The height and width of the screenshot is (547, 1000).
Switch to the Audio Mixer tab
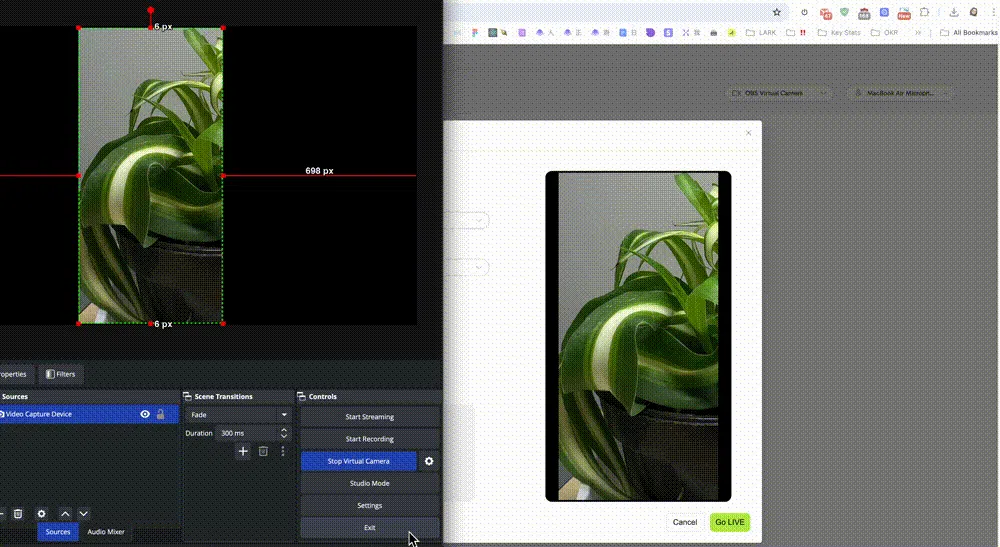point(106,532)
